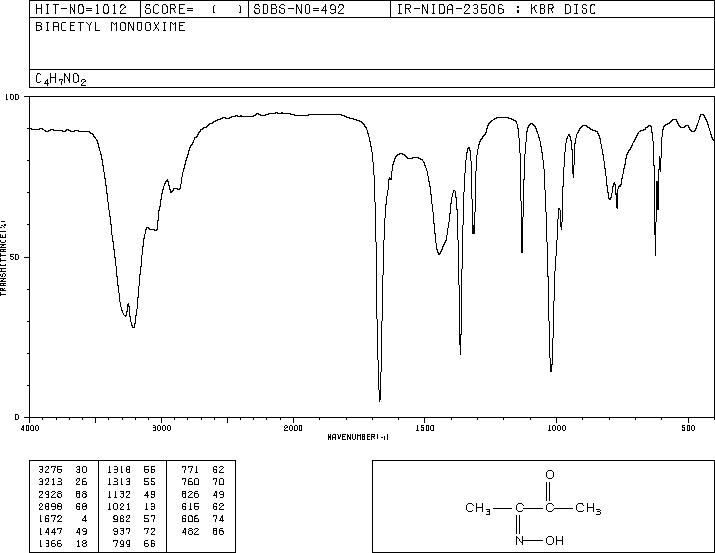This screenshot has height=553, width=715.
Task: Click the right CH3 group in structure
Action: pyautogui.click(x=588, y=508)
